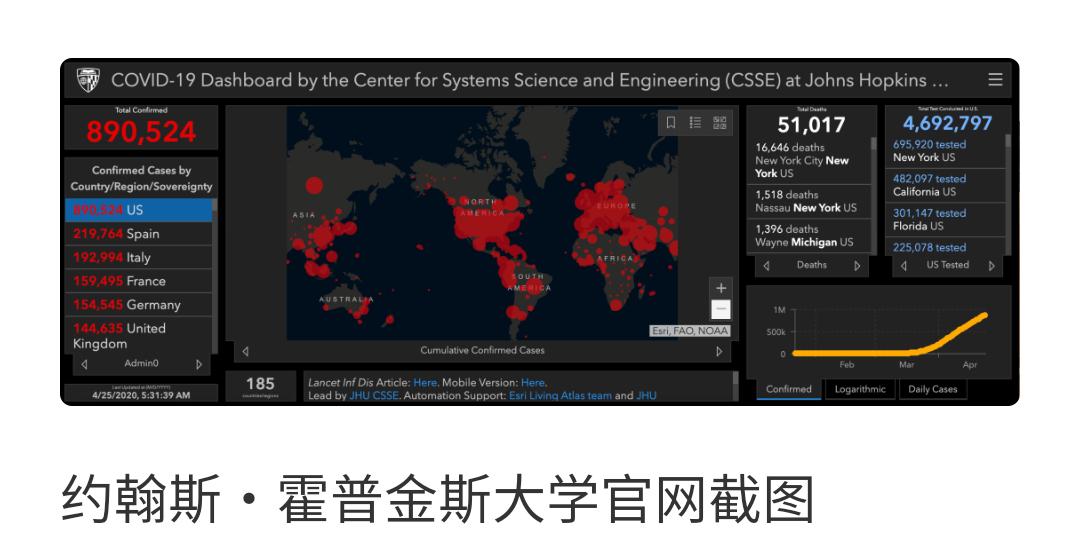Open the basemap gallery grid icon
Viewport: 1065px width, 549px height.
[719, 122]
